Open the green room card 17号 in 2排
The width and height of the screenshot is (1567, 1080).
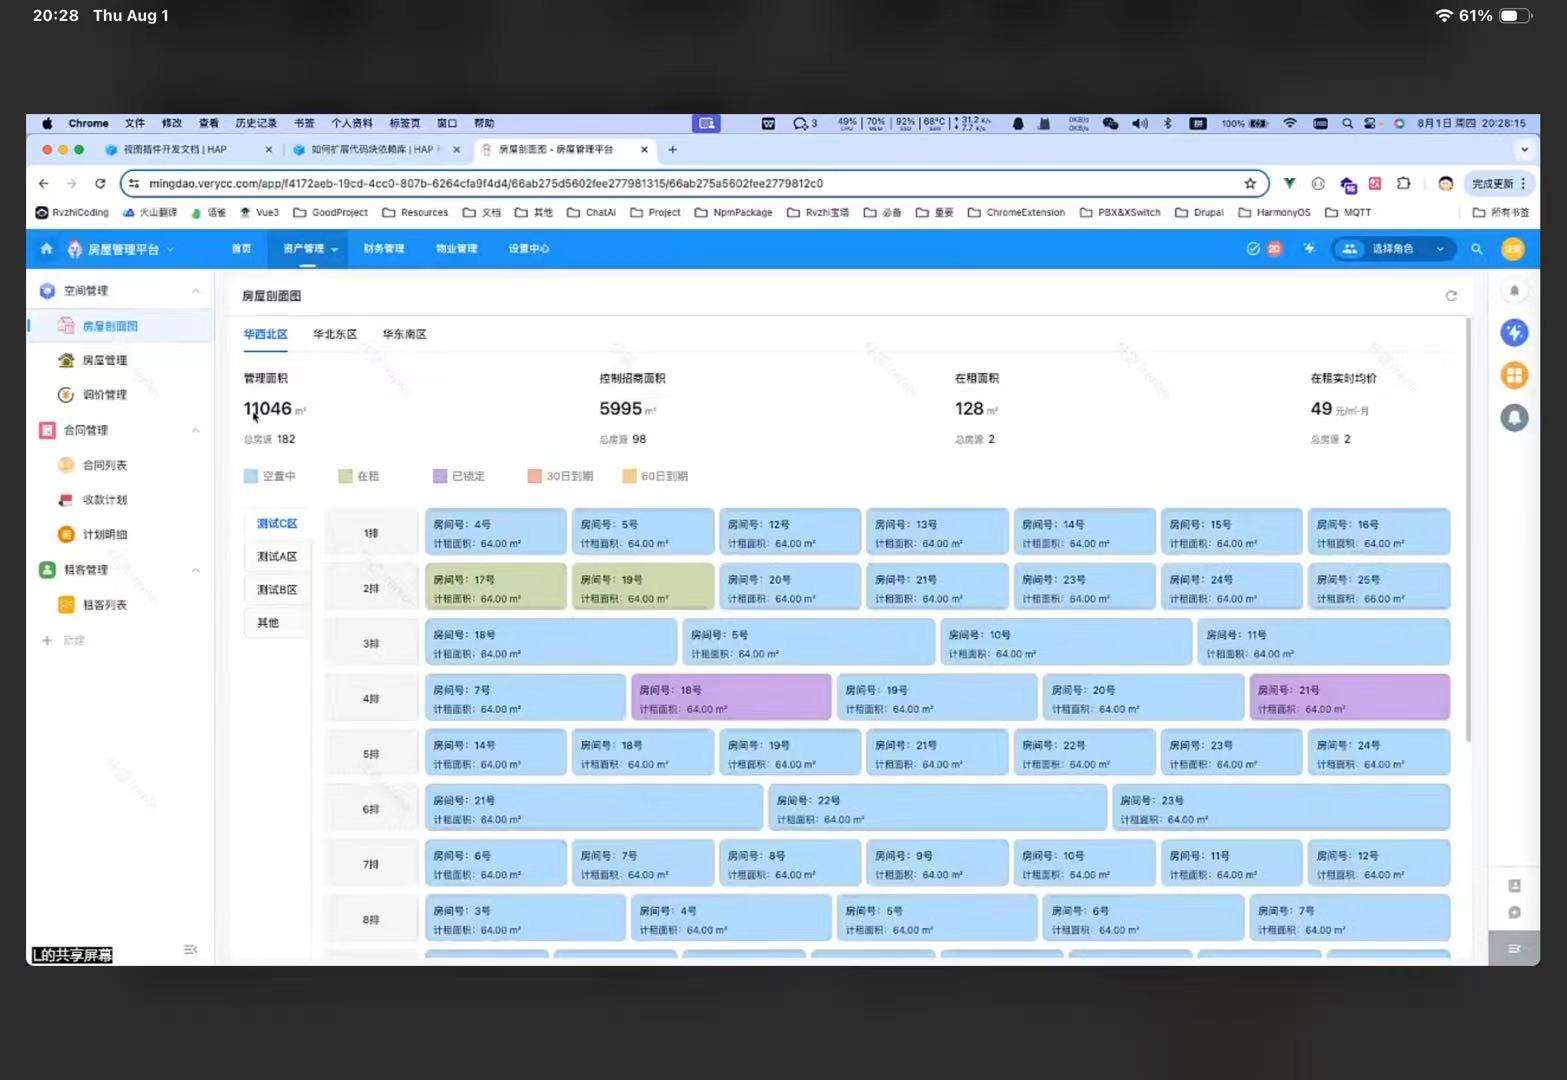[x=496, y=587]
